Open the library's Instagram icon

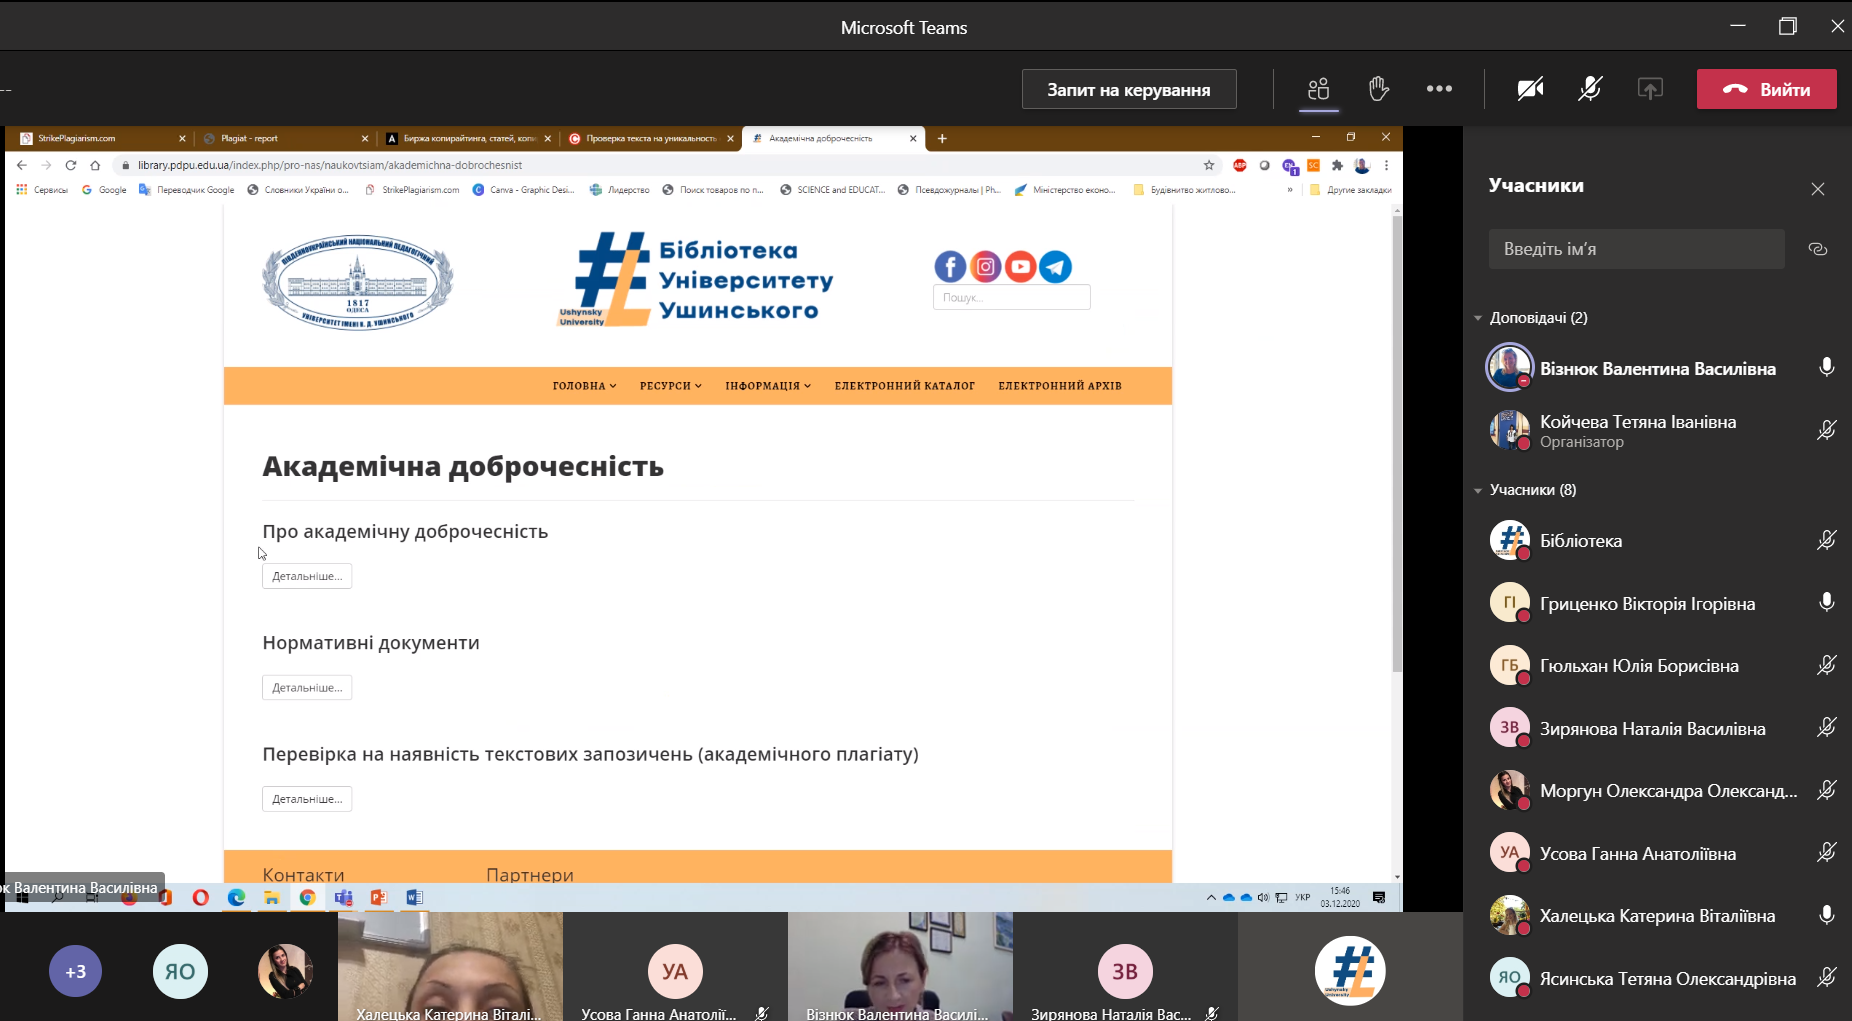985,267
